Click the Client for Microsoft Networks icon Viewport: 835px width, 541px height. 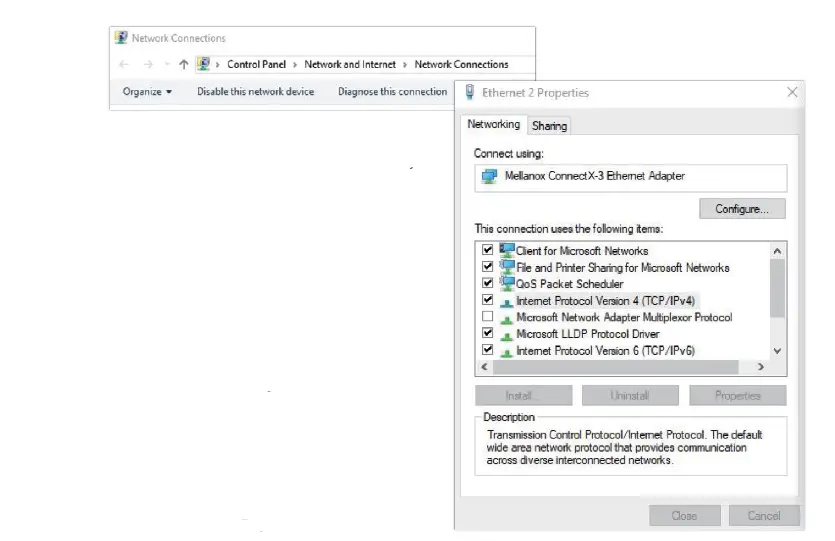tap(507, 250)
